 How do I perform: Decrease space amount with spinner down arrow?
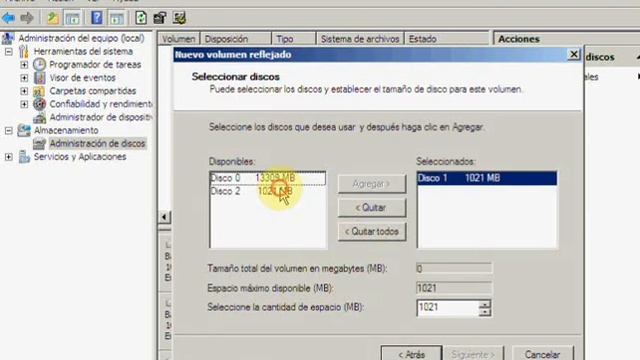click(484, 312)
